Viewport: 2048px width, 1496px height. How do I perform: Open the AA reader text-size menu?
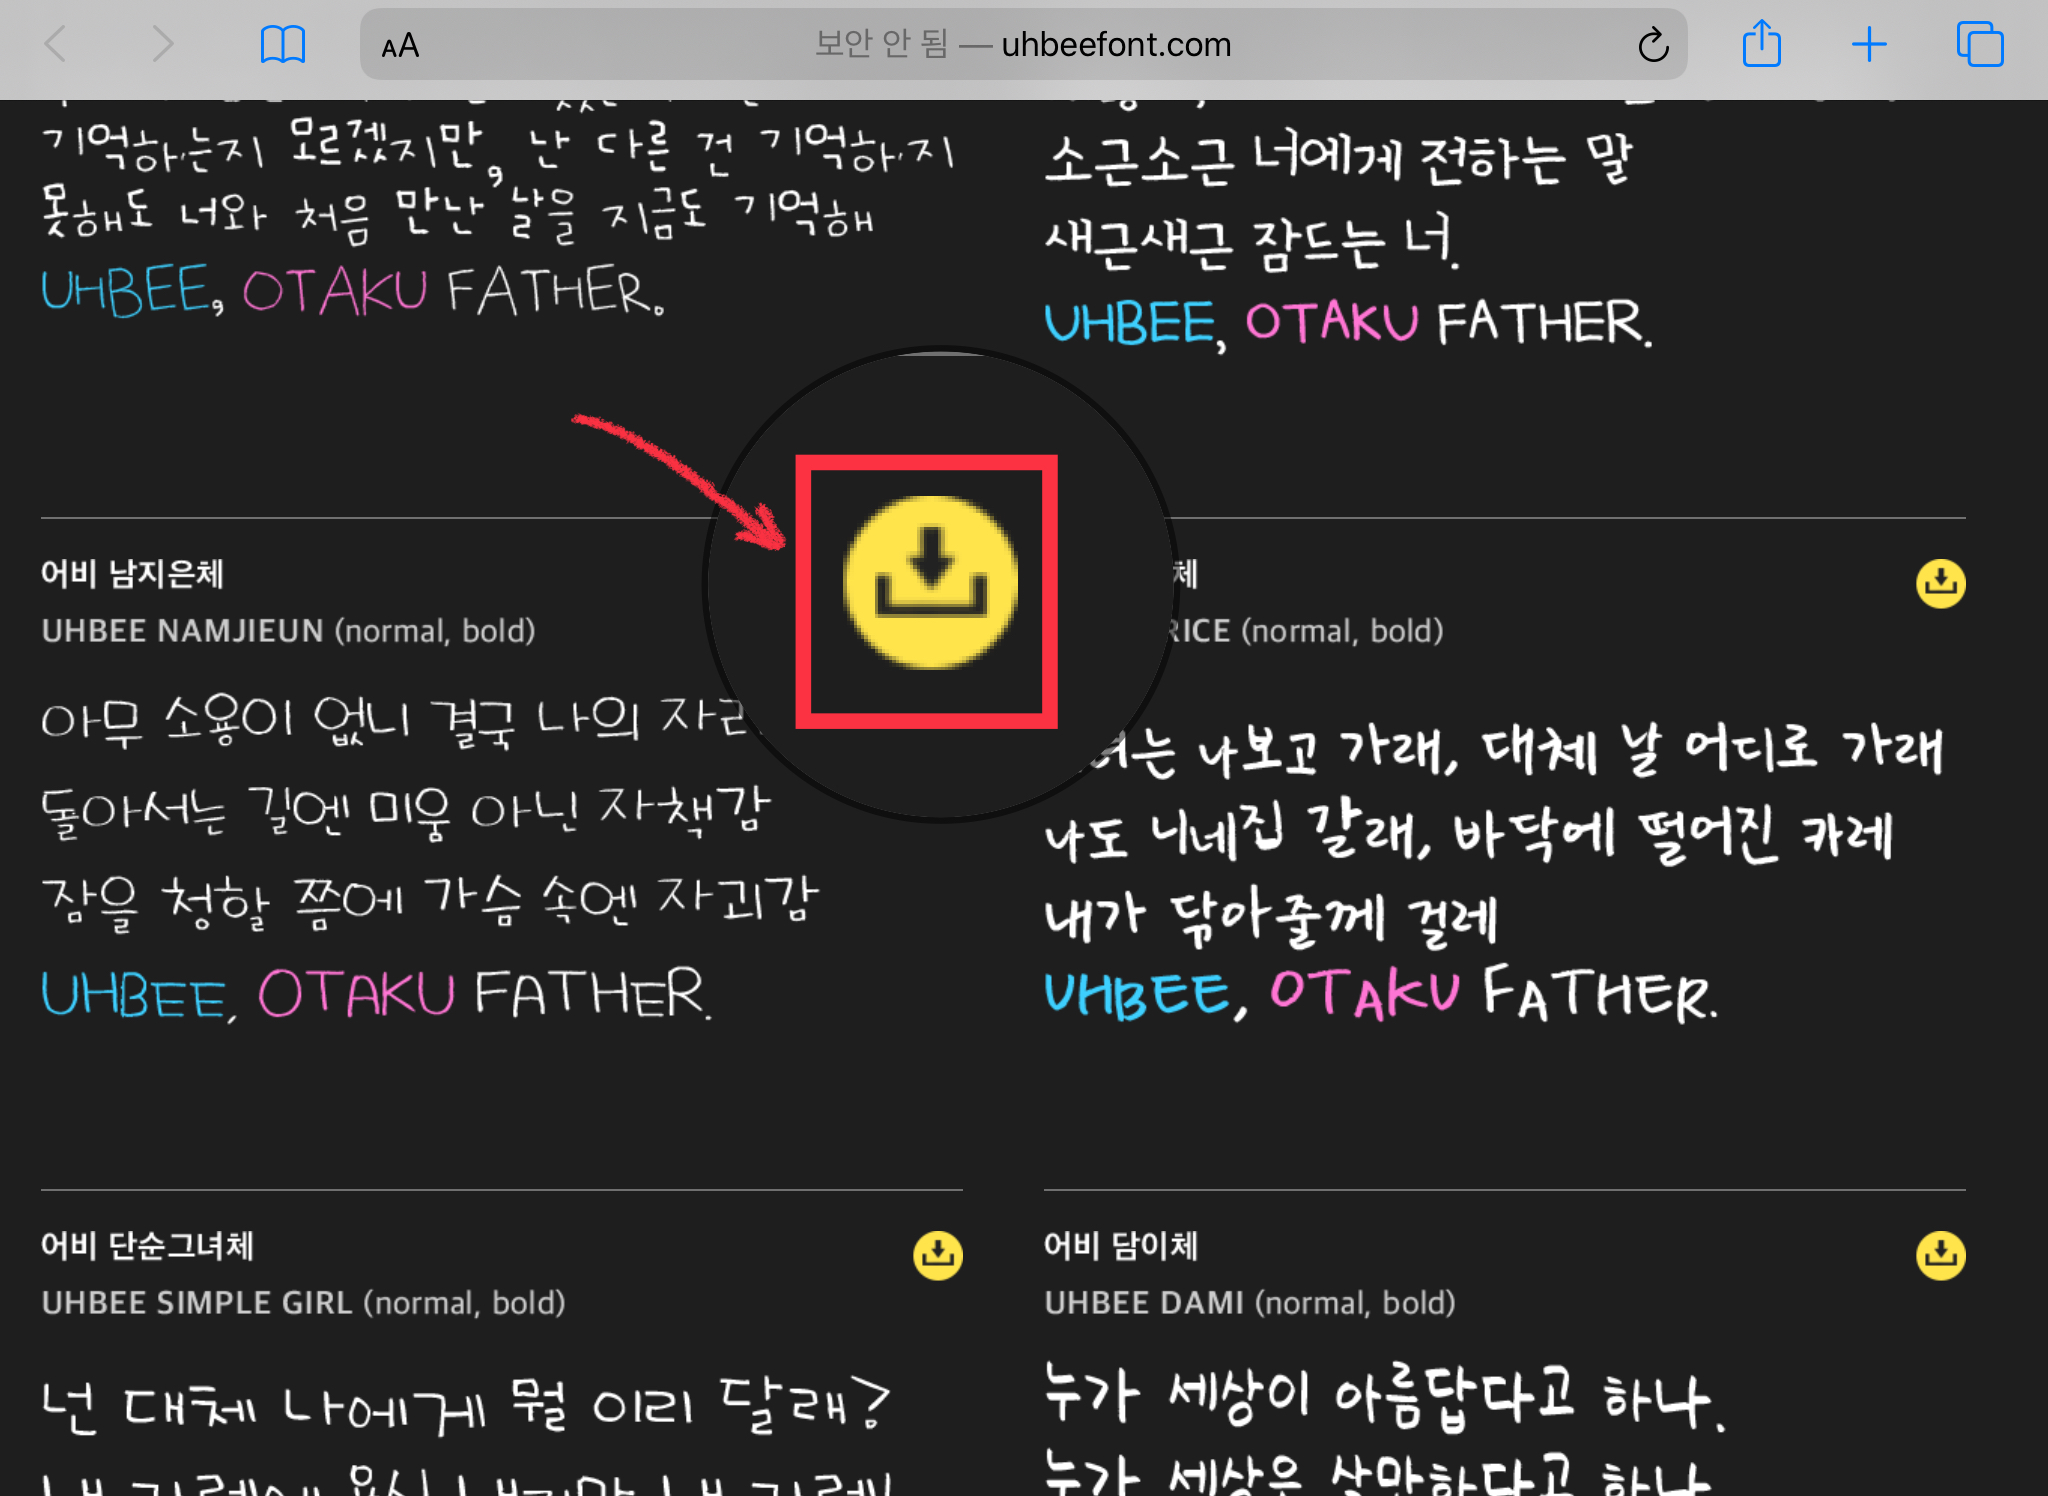(x=400, y=45)
